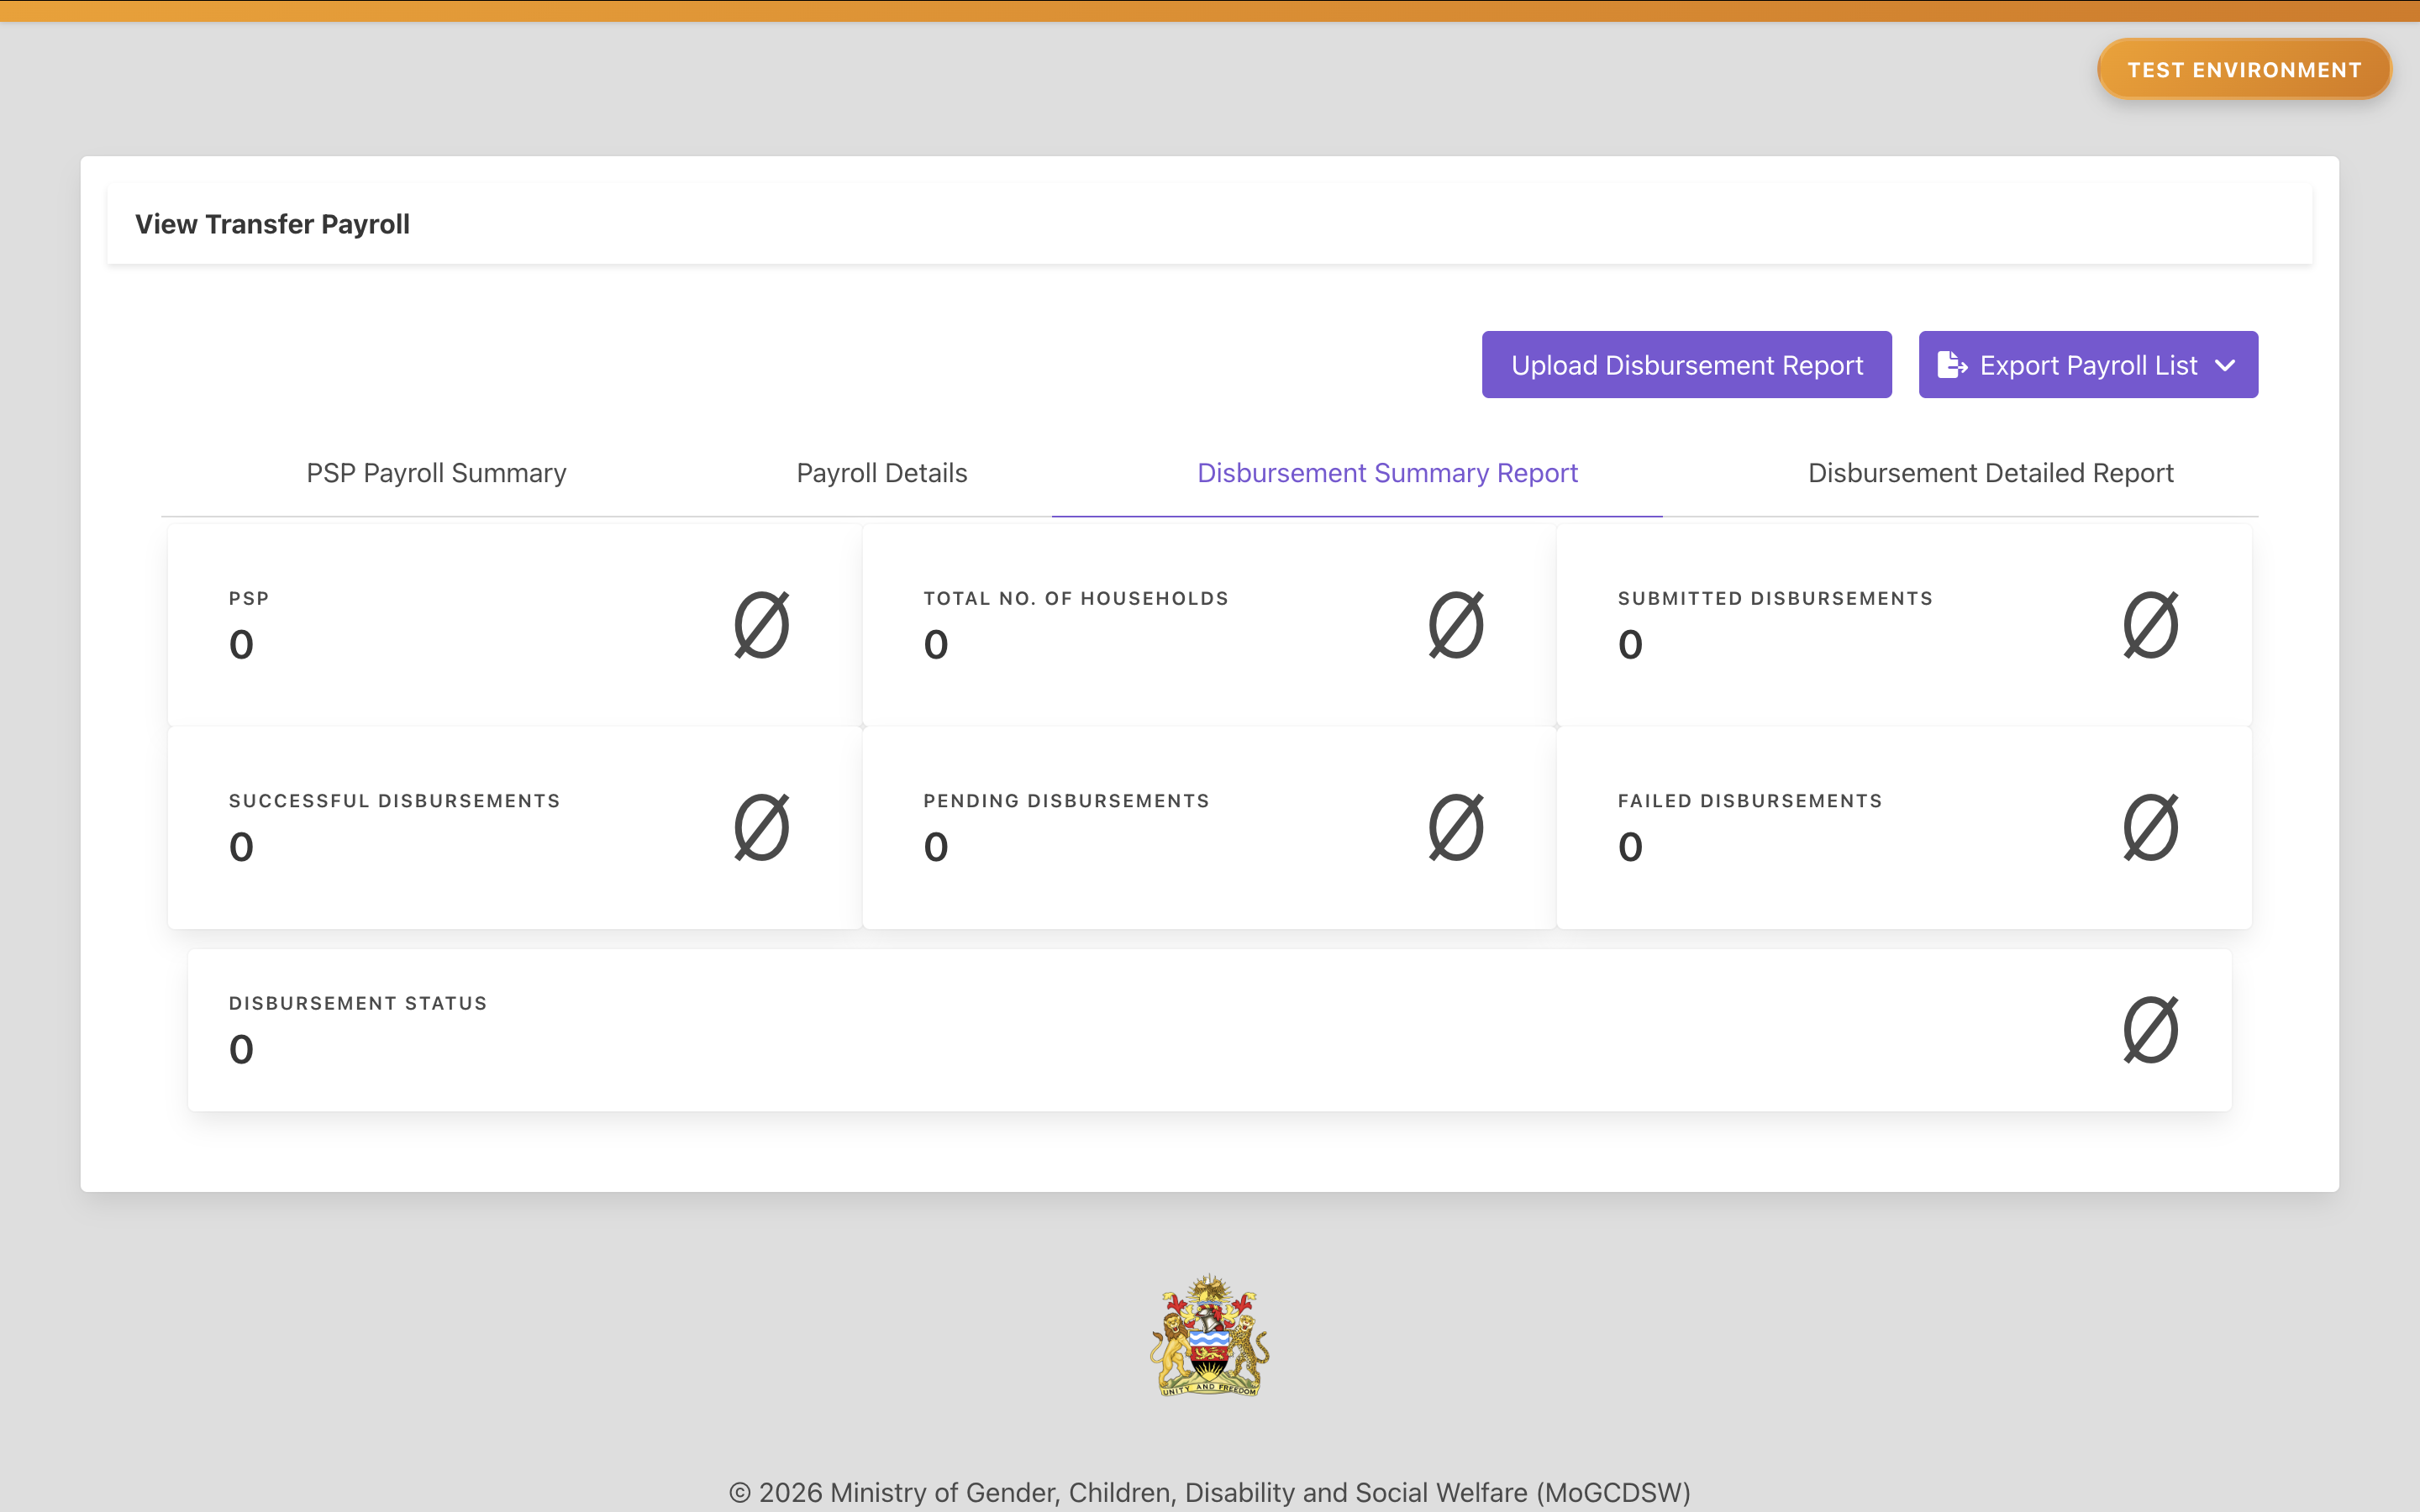Open the Disbursement Detailed Report tab
The image size is (2420, 1512).
(1991, 473)
